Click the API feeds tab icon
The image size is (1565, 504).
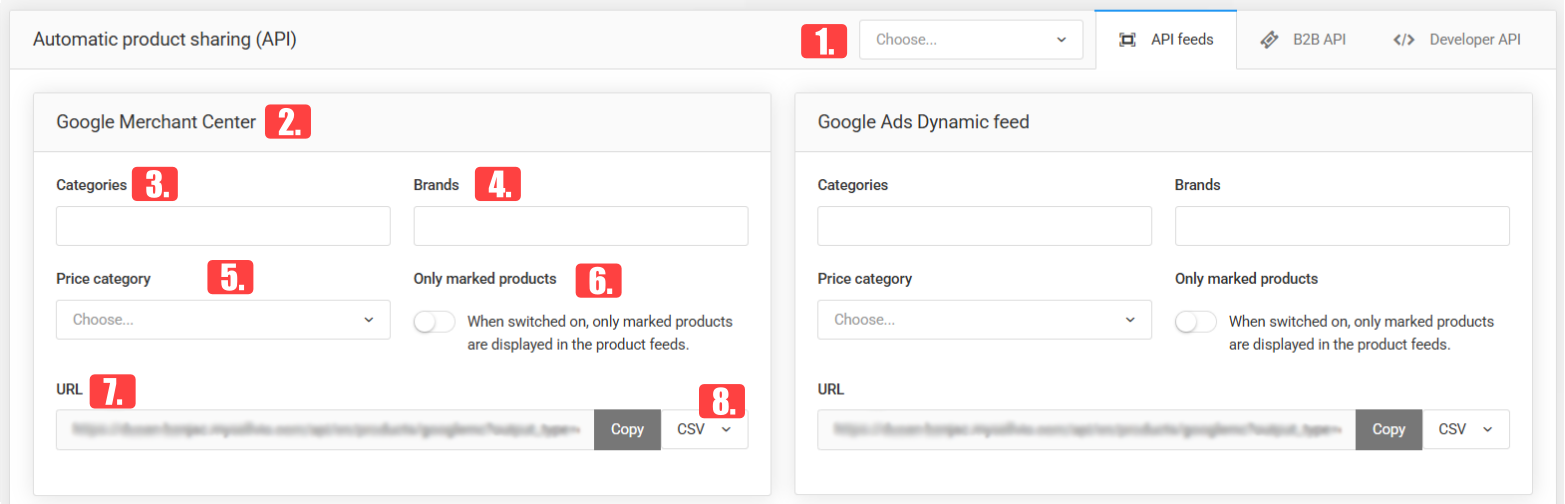click(x=1127, y=40)
